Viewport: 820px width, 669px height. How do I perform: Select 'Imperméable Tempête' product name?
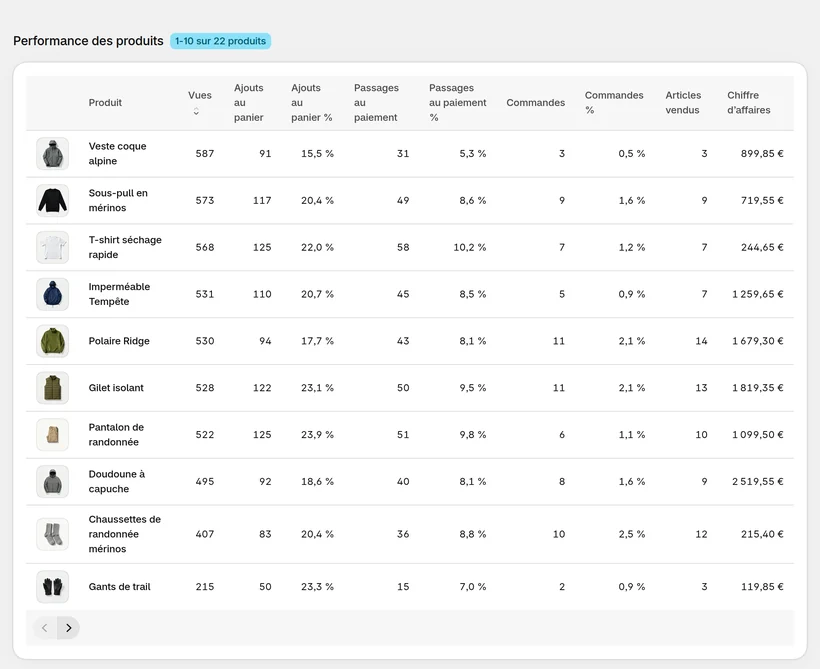coord(119,294)
